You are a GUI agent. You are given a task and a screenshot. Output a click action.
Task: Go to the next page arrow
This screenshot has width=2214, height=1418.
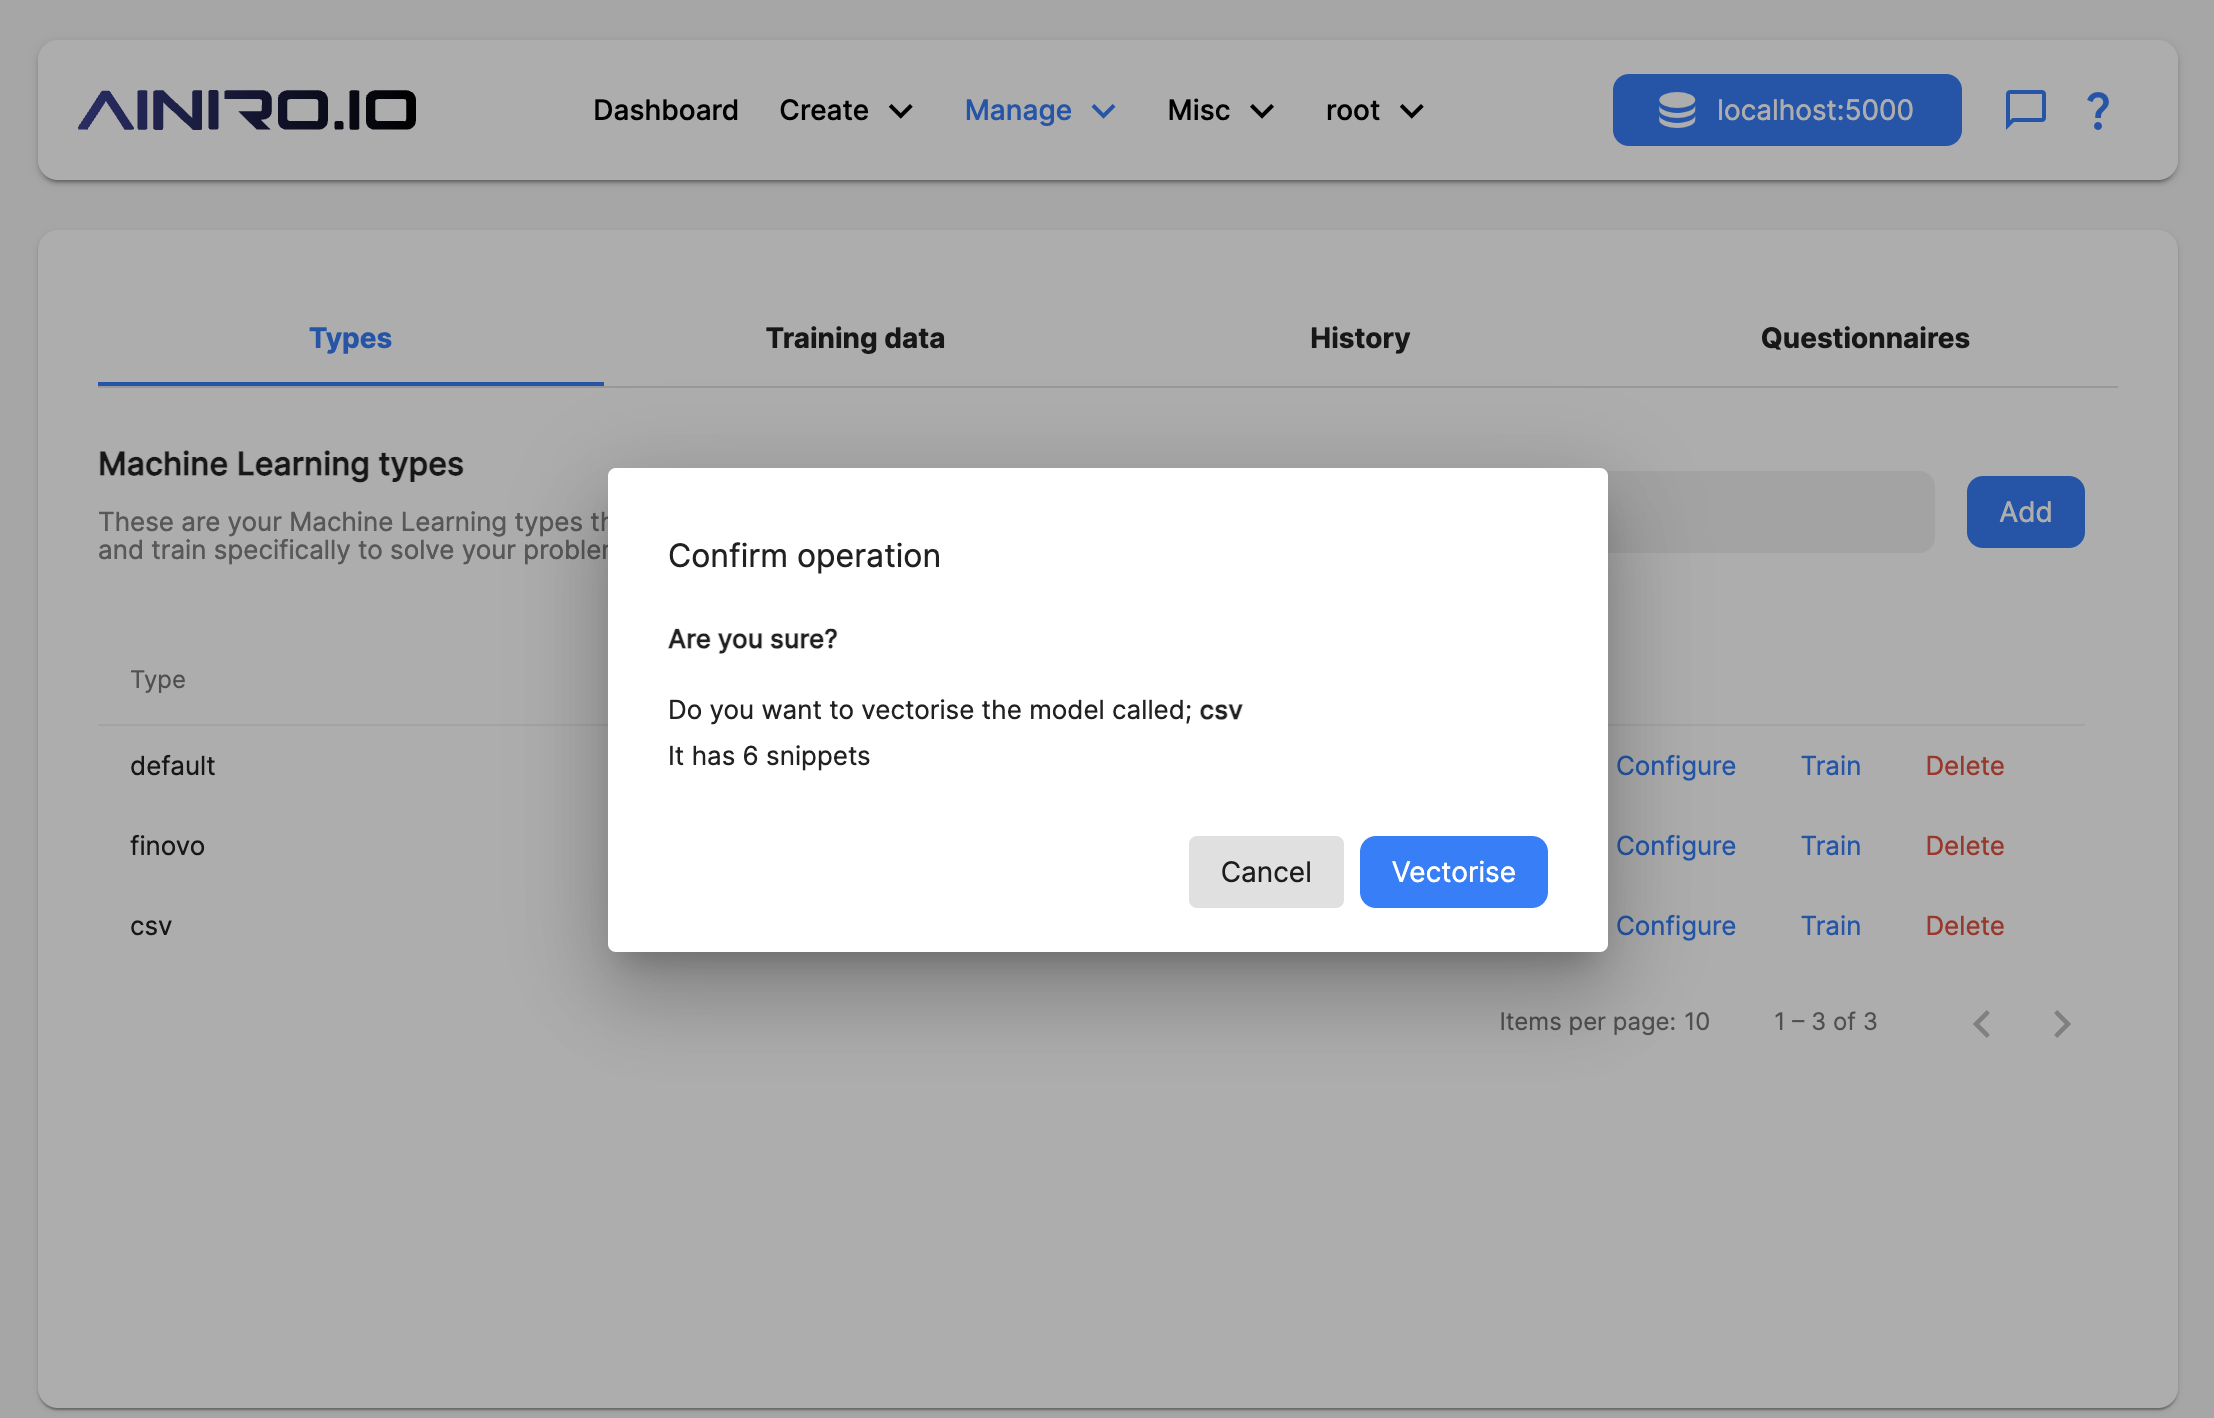click(x=2062, y=1023)
